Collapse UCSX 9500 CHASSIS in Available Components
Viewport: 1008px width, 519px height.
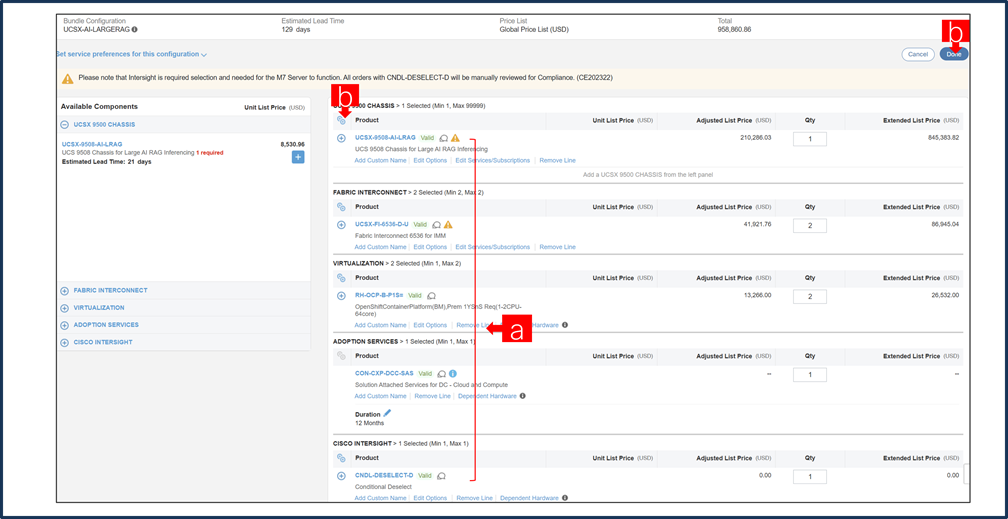click(64, 125)
